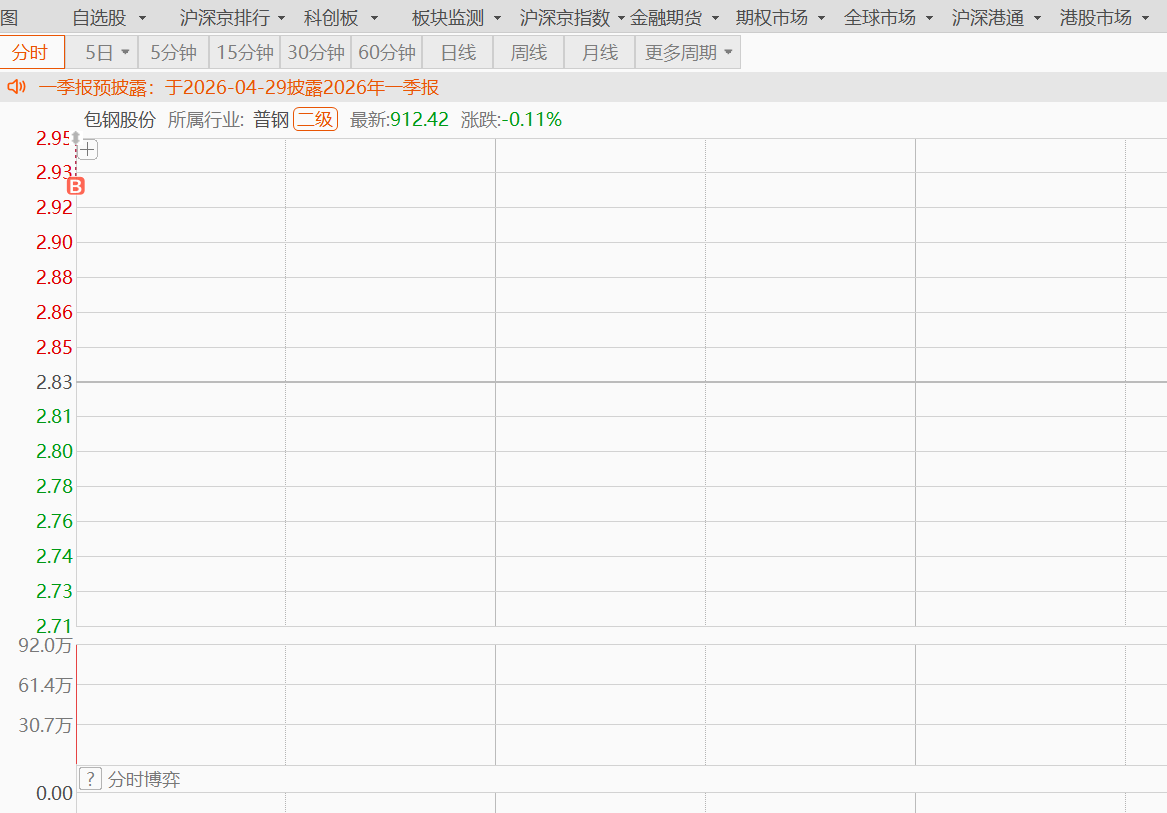
Task: Open the 板块监测 menu
Action: [x=455, y=17]
